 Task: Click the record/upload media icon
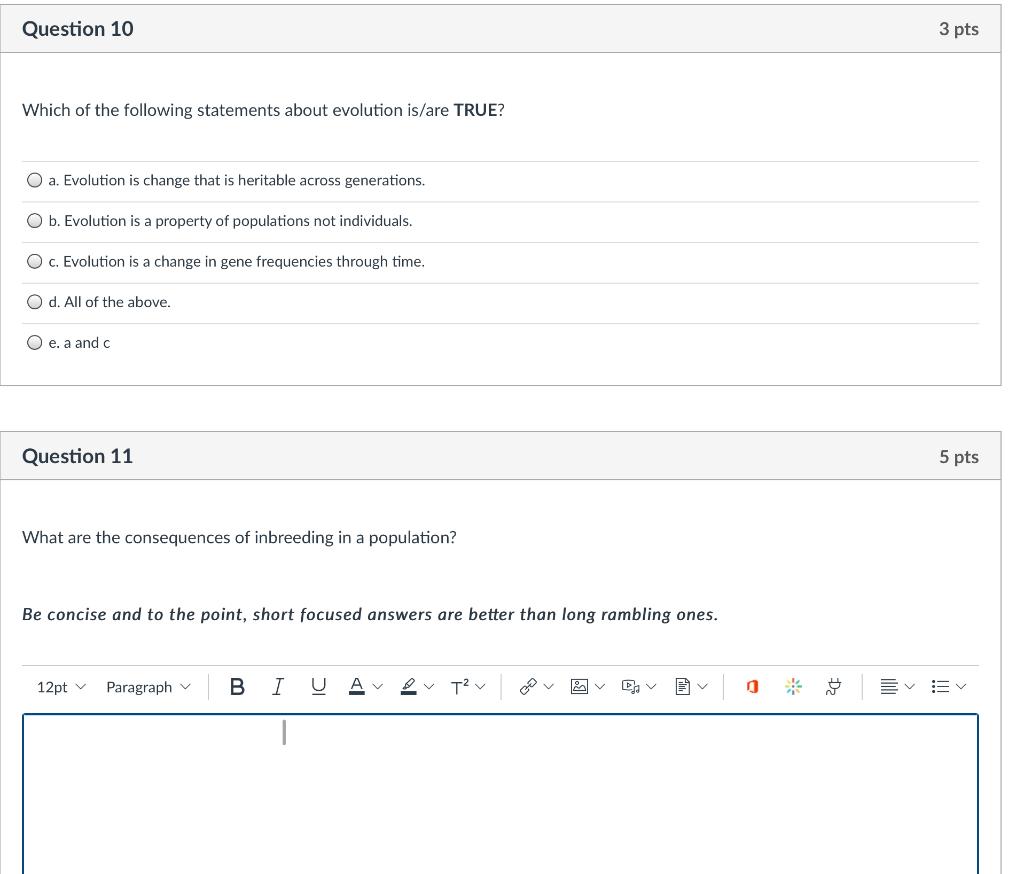click(x=631, y=687)
